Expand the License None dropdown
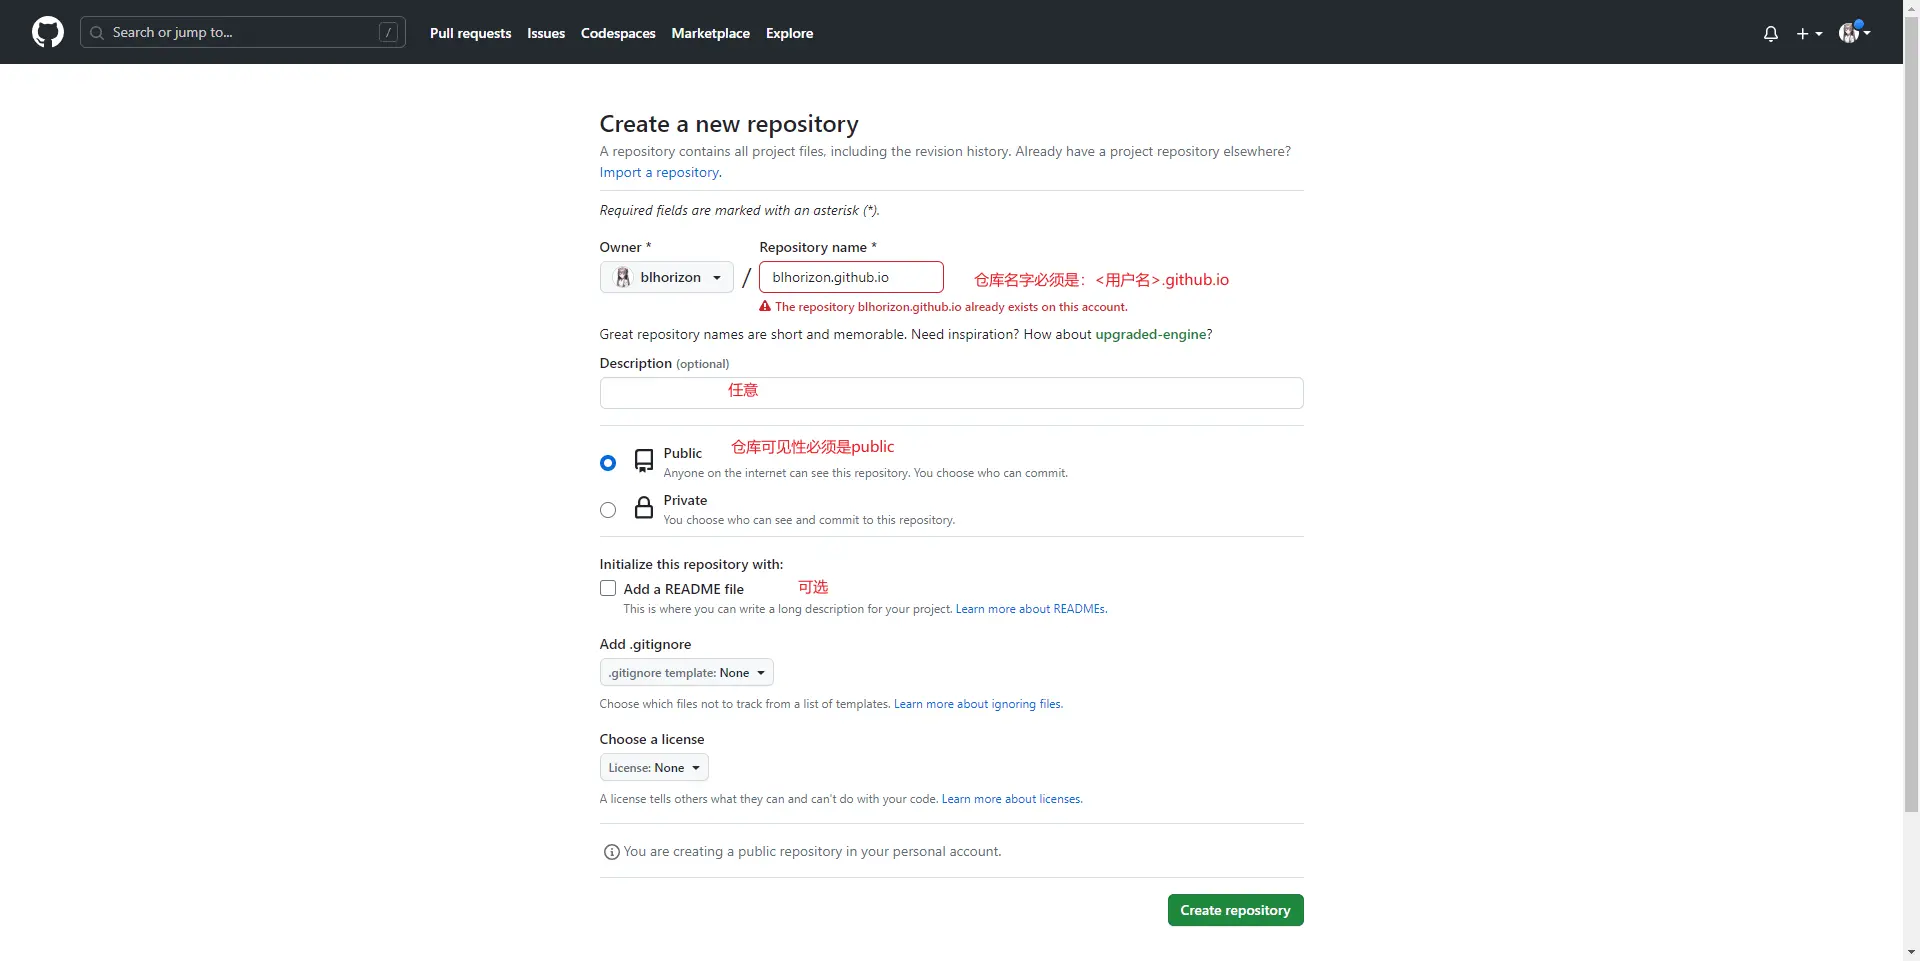 (x=654, y=767)
